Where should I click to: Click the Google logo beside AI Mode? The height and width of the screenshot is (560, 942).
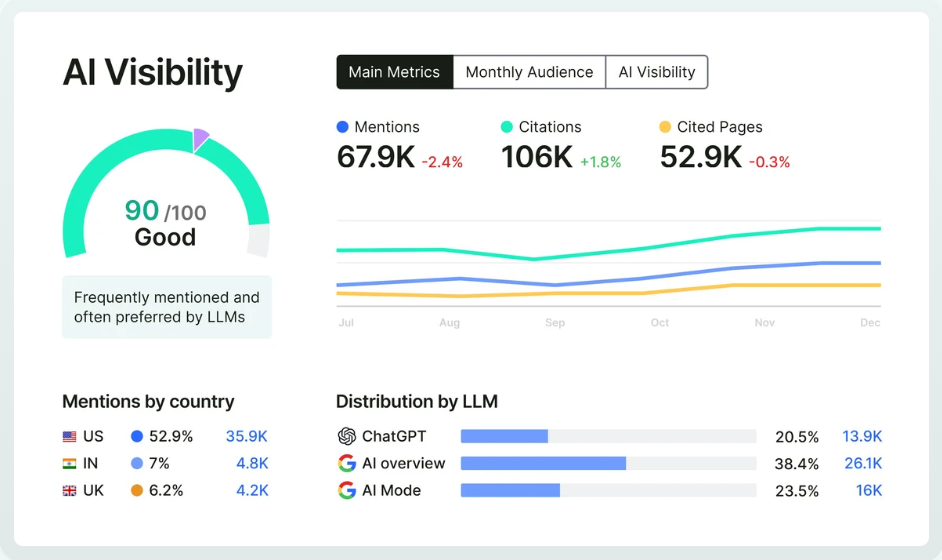pyautogui.click(x=347, y=490)
